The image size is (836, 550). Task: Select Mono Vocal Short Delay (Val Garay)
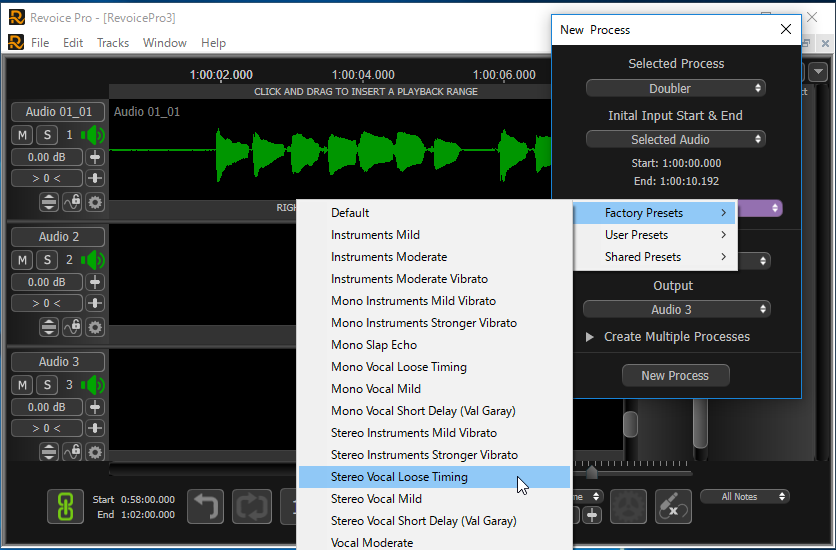pyautogui.click(x=435, y=411)
